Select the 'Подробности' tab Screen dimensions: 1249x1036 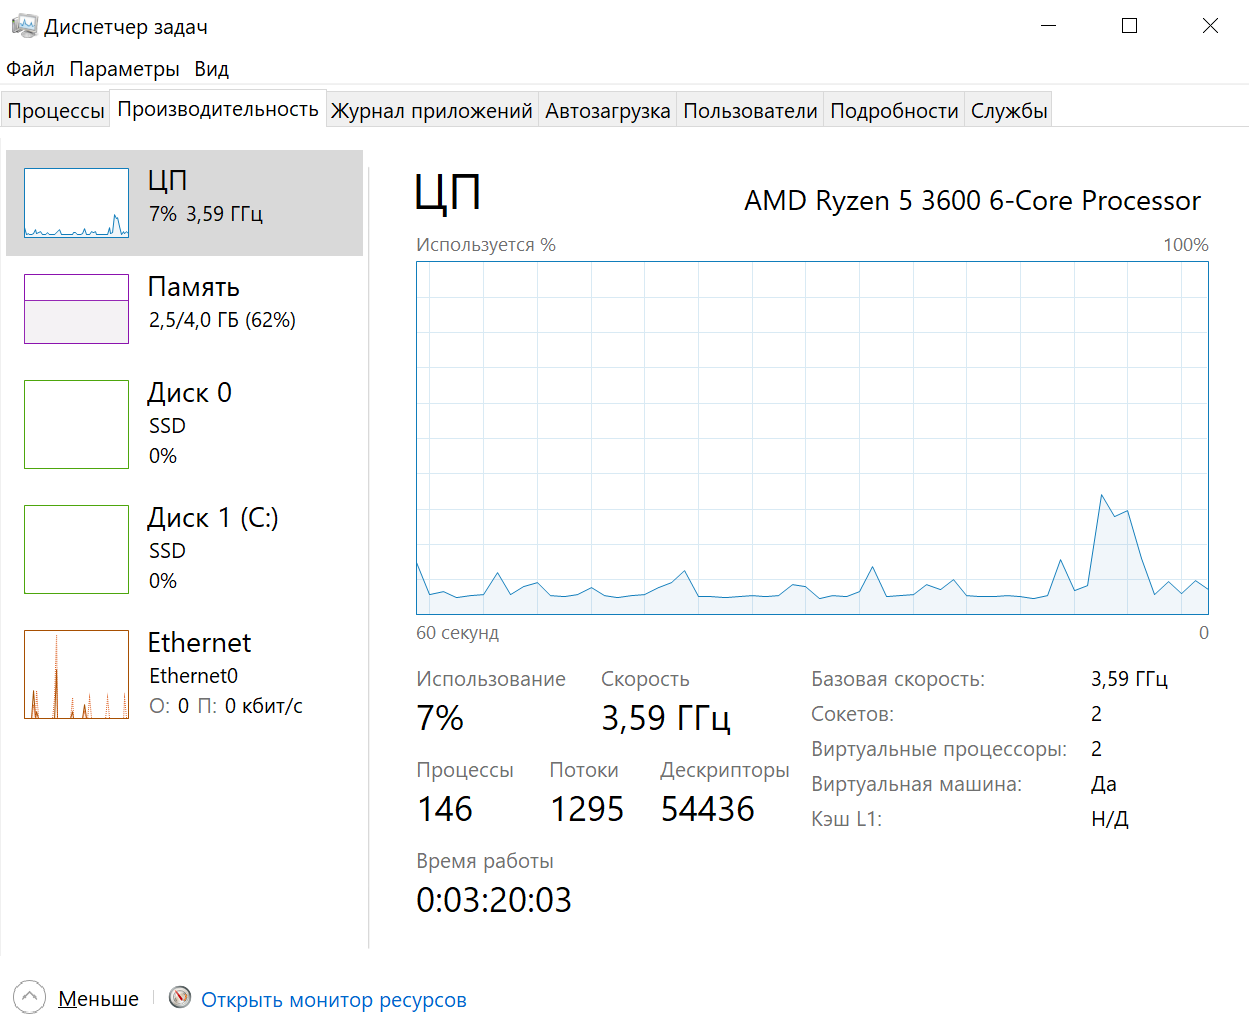894,111
